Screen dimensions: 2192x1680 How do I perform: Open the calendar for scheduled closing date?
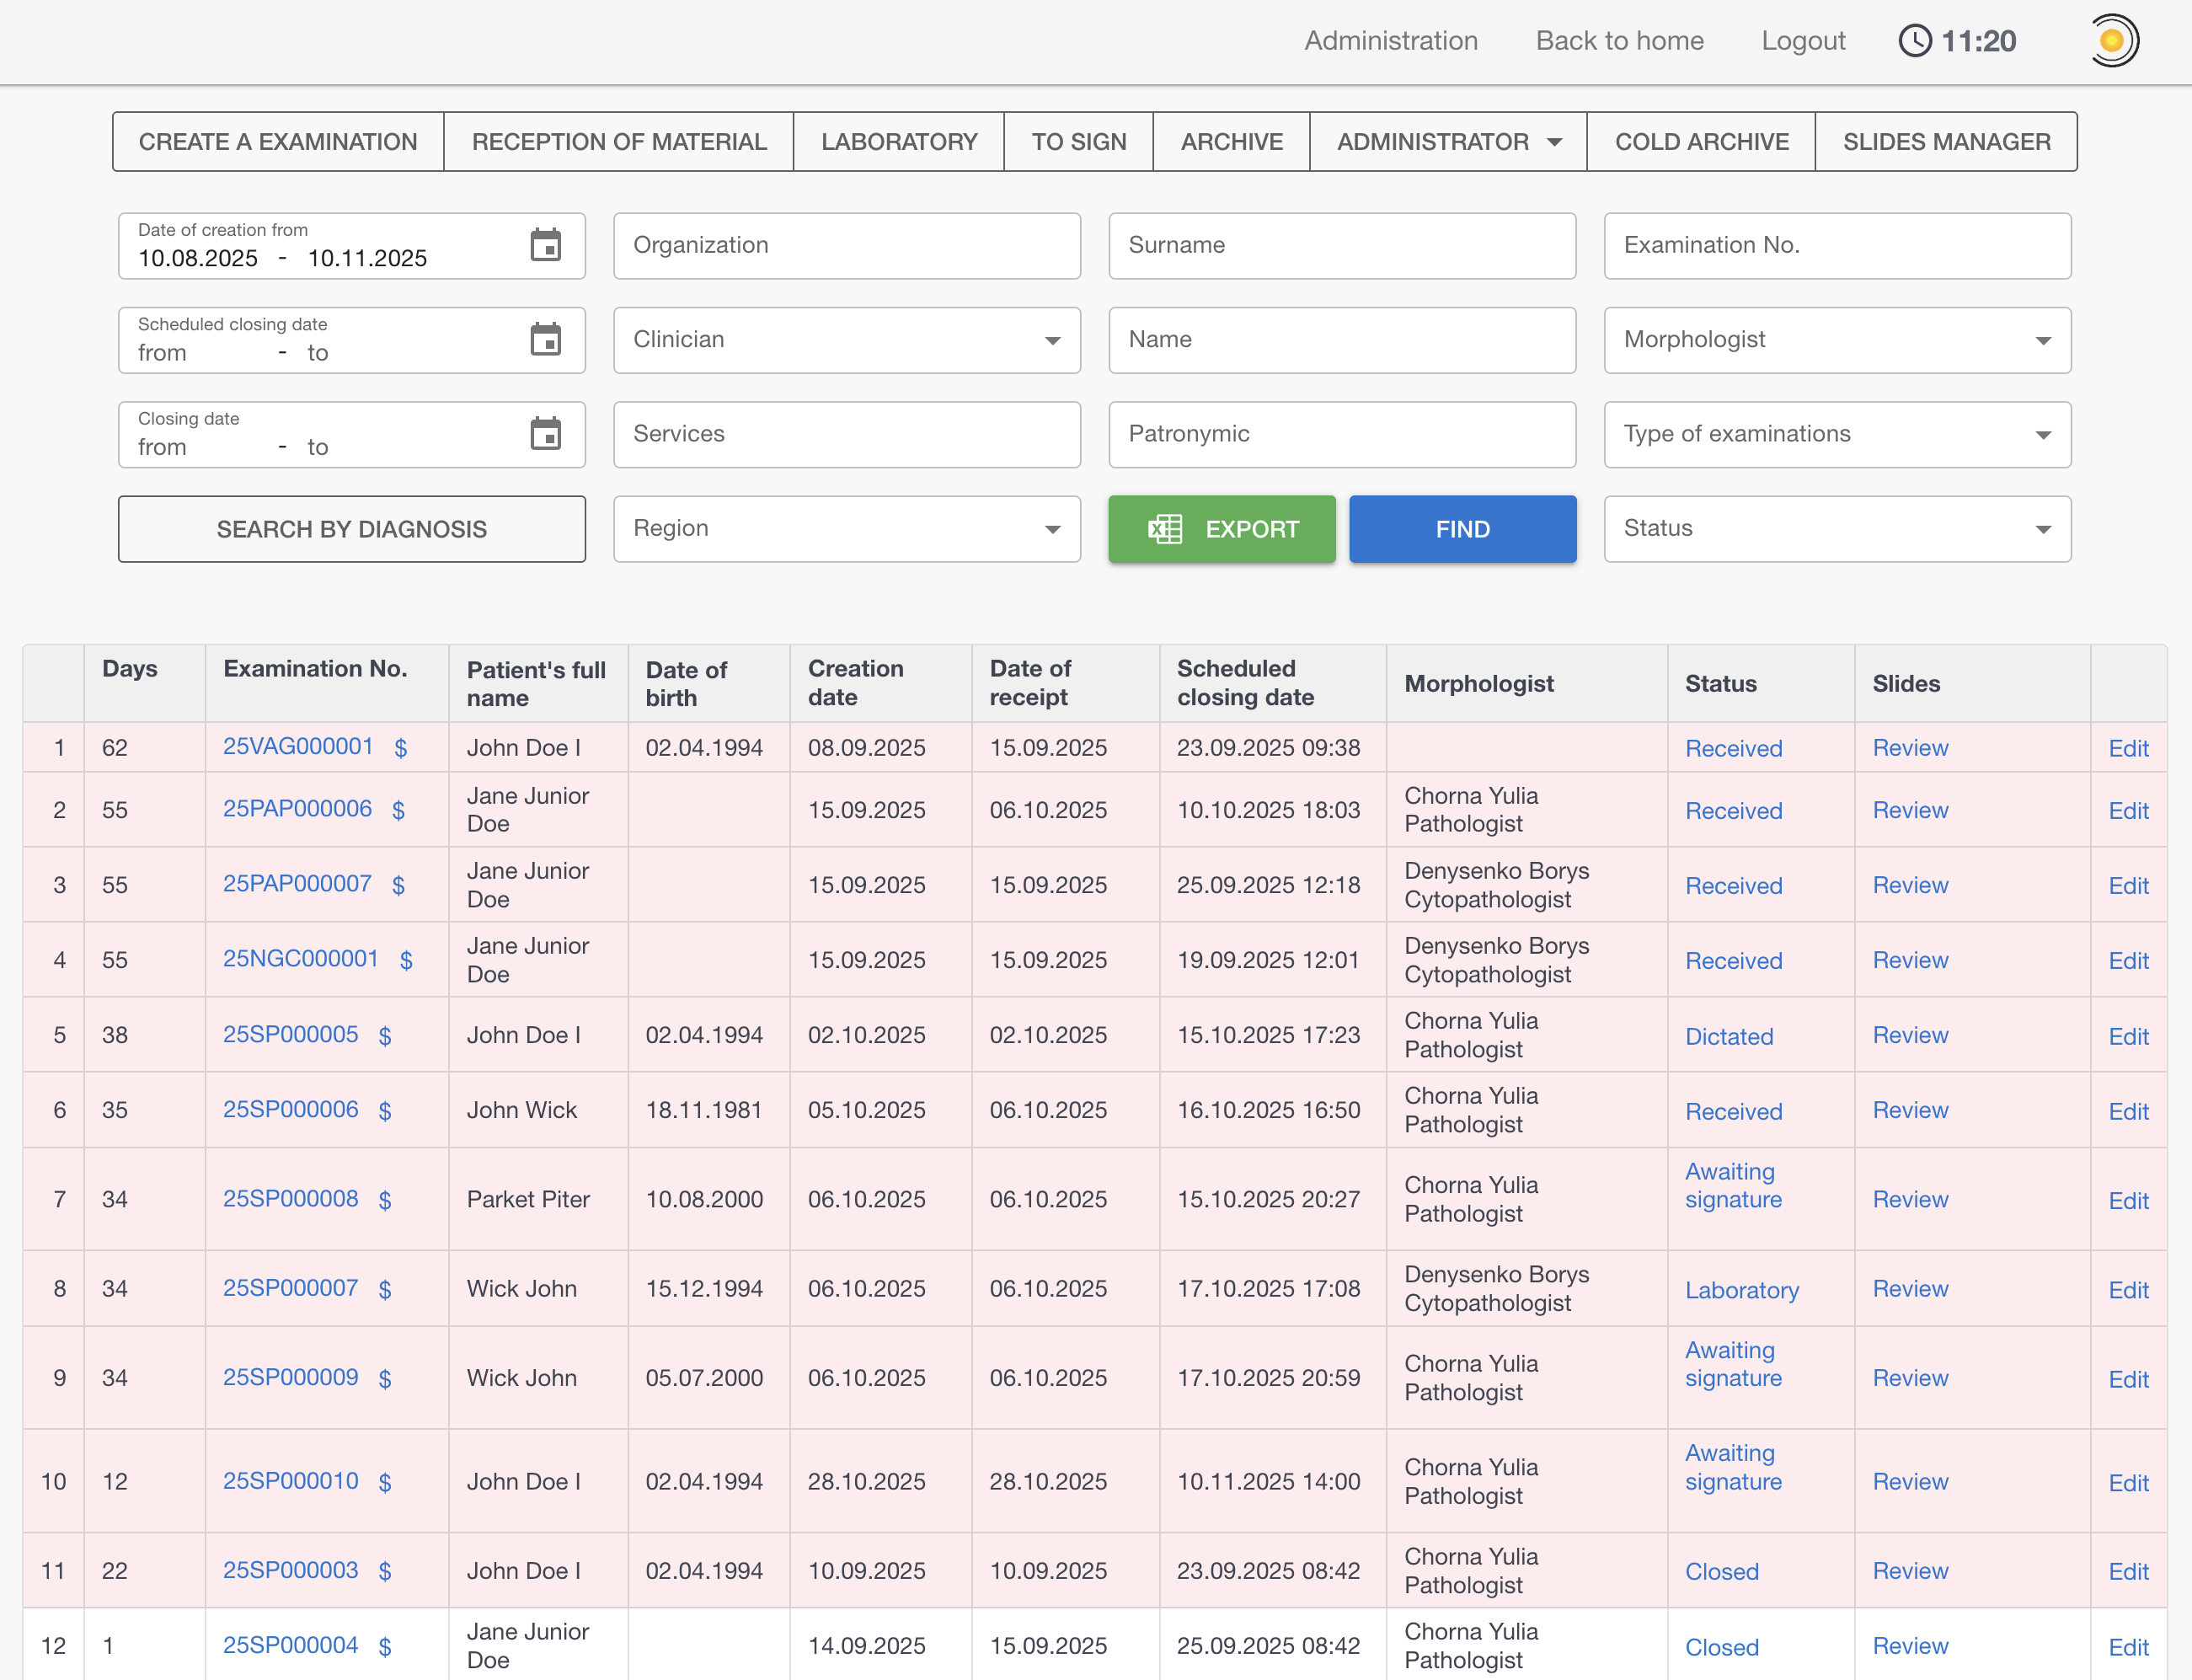coord(546,340)
